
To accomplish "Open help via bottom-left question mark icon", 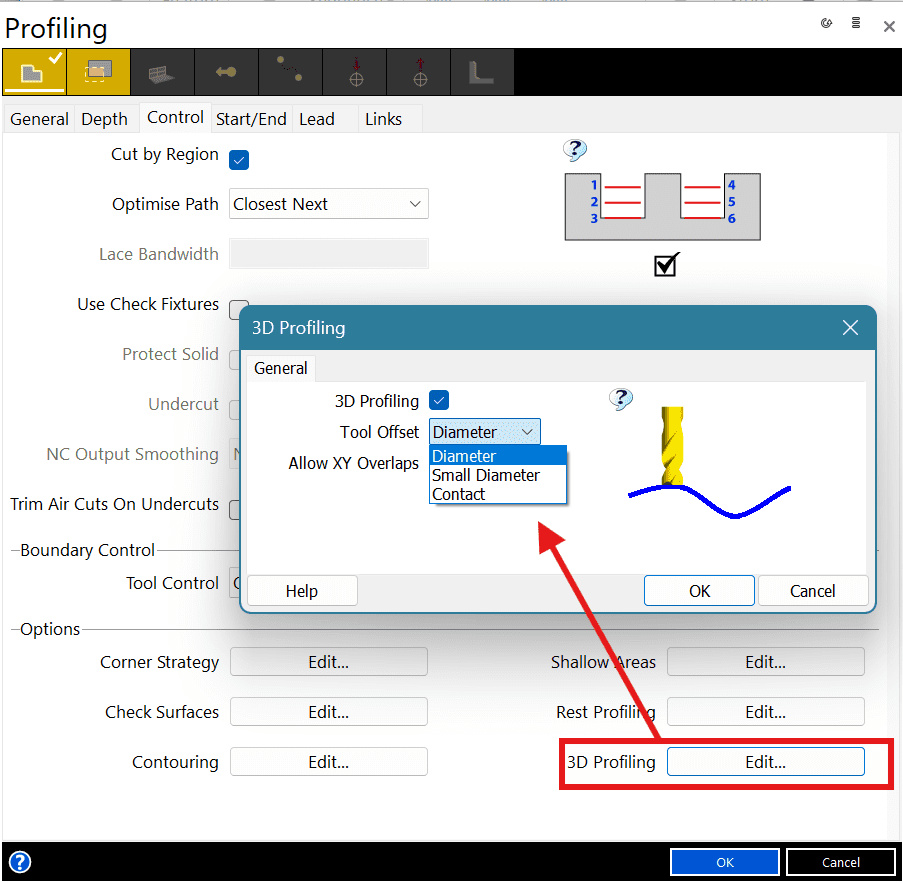I will coord(19,862).
